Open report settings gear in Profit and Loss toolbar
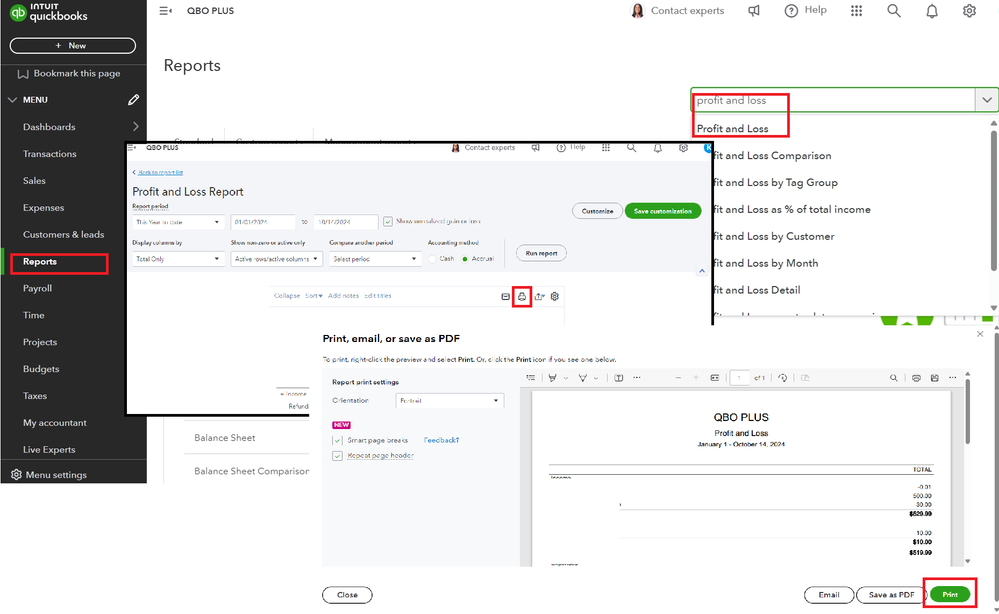The width and height of the screenshot is (999, 614). pyautogui.click(x=555, y=296)
